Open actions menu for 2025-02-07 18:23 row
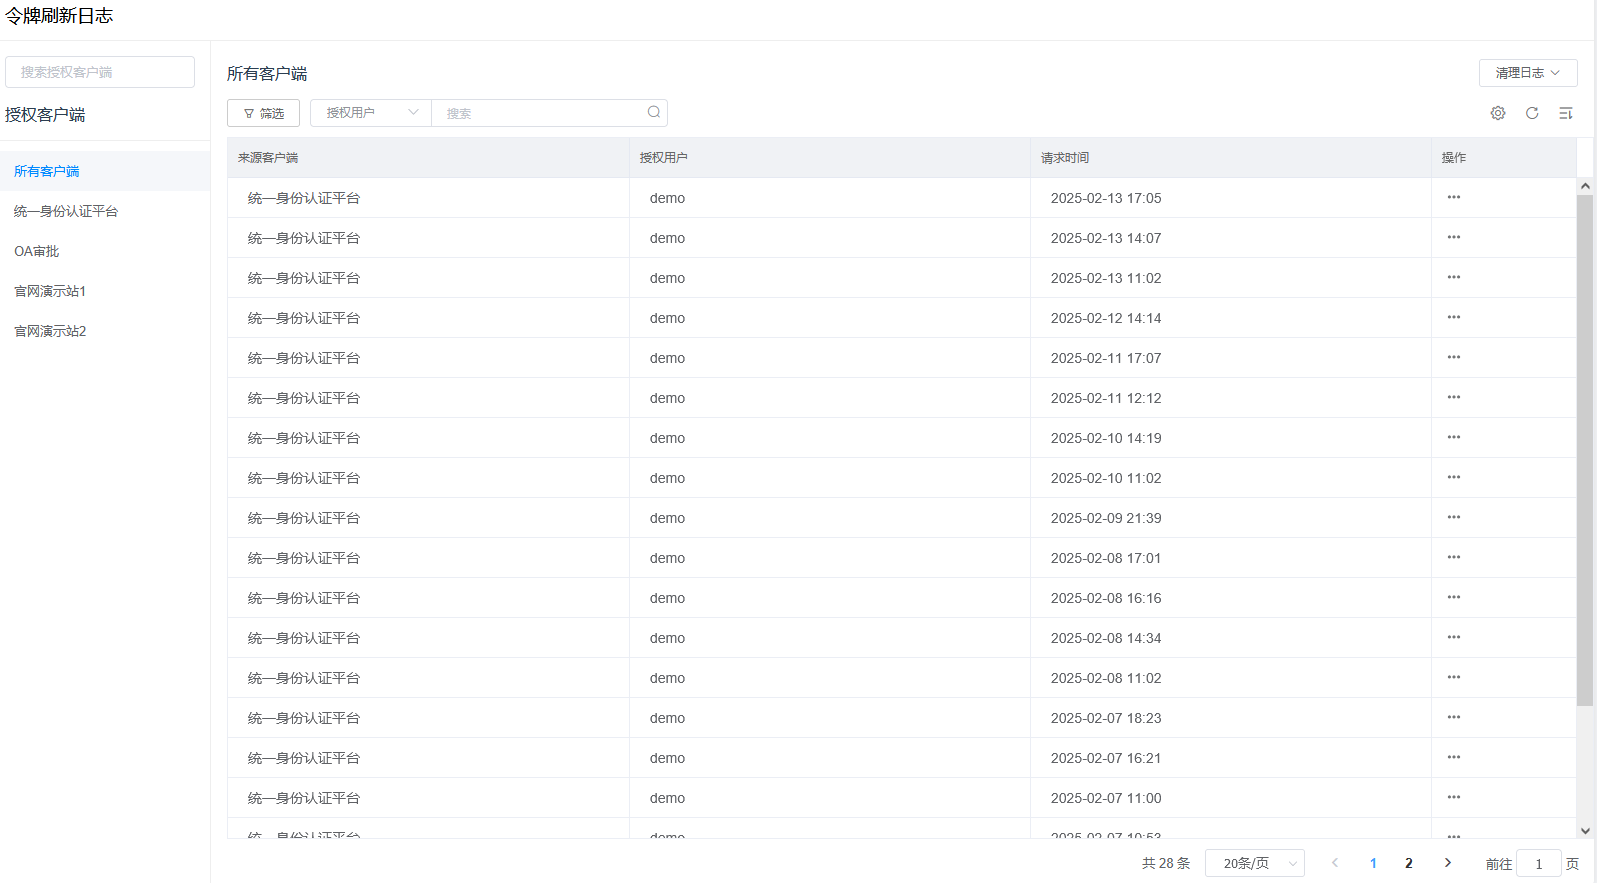 [x=1453, y=717]
